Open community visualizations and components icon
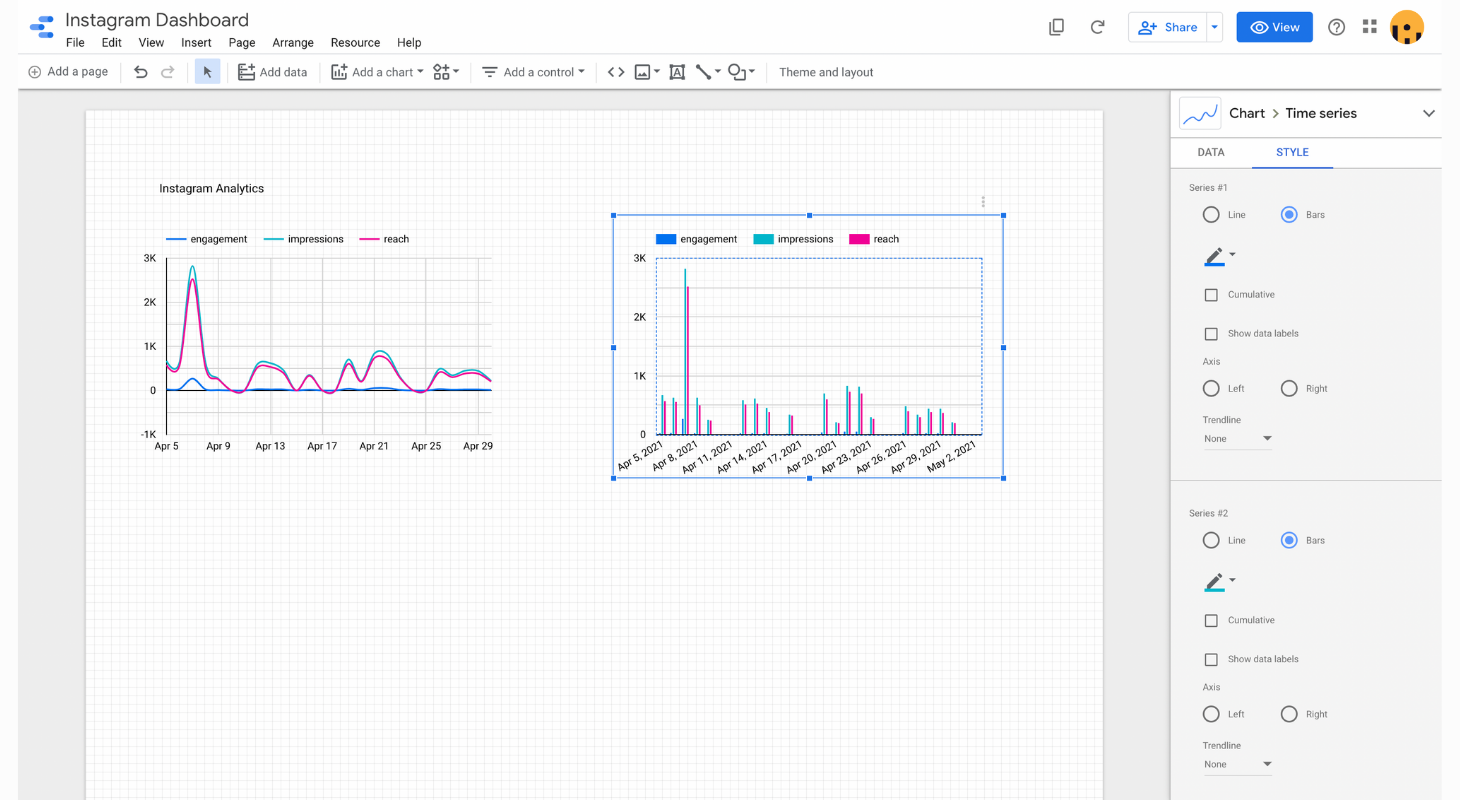Viewport: 1460px width, 800px height. 446,72
